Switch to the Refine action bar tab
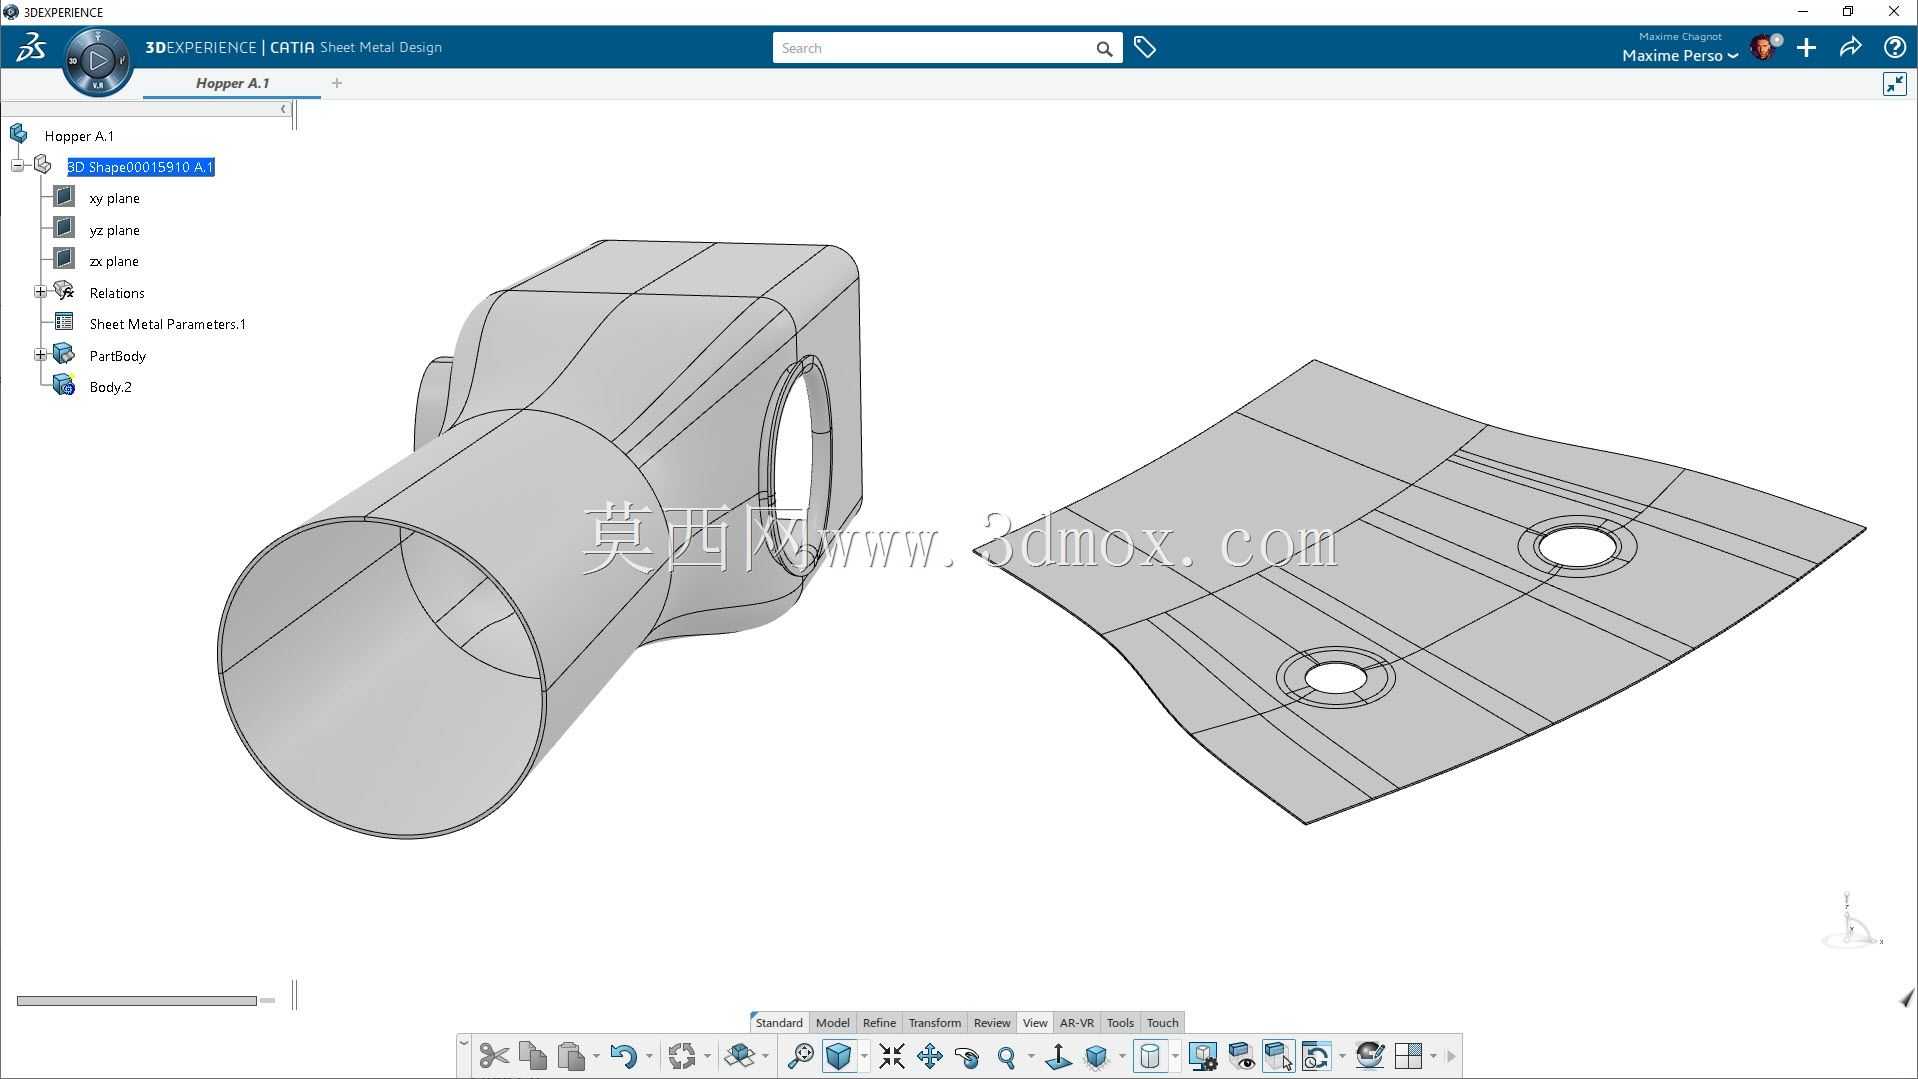Screen dimensions: 1918x1079 (879, 1022)
